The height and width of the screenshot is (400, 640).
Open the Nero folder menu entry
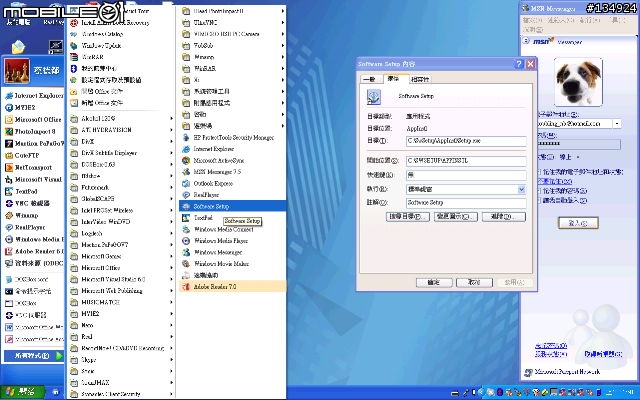[x=121, y=325]
